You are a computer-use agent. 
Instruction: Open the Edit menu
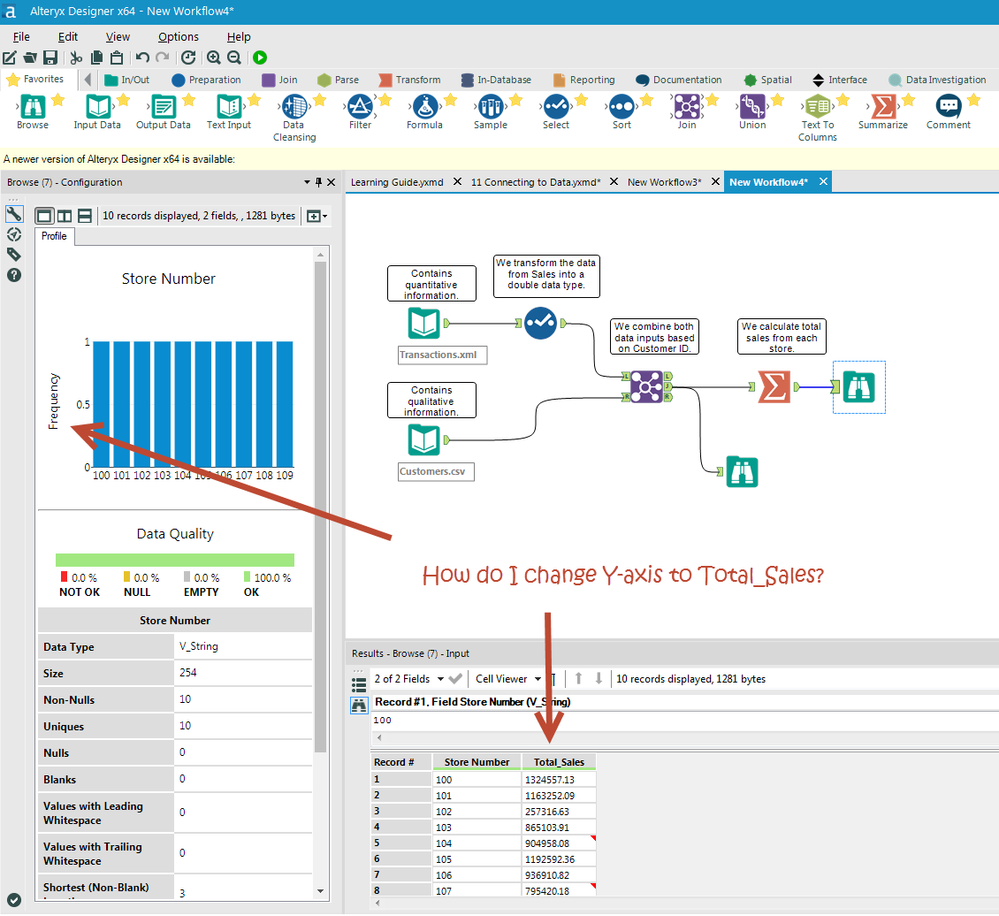68,37
